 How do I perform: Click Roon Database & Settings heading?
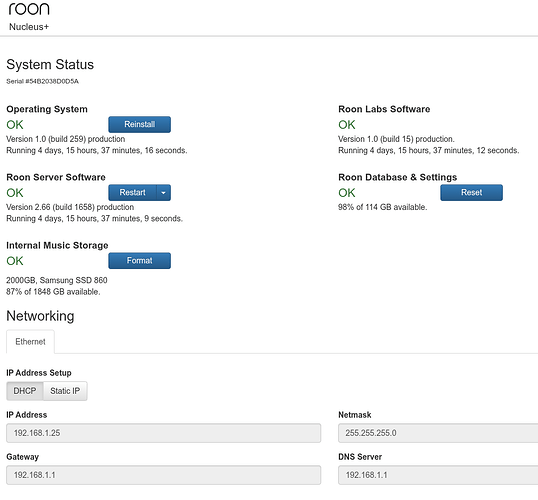tap(398, 177)
